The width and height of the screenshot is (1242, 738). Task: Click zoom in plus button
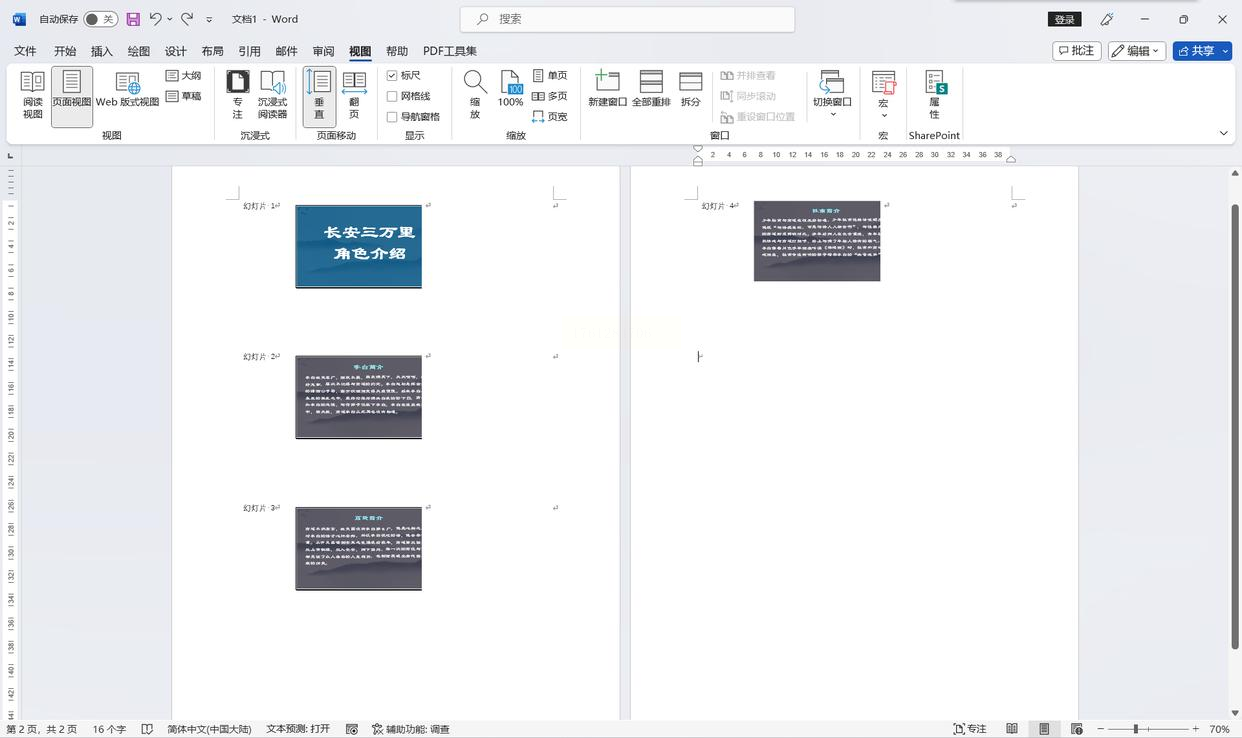(x=1195, y=729)
